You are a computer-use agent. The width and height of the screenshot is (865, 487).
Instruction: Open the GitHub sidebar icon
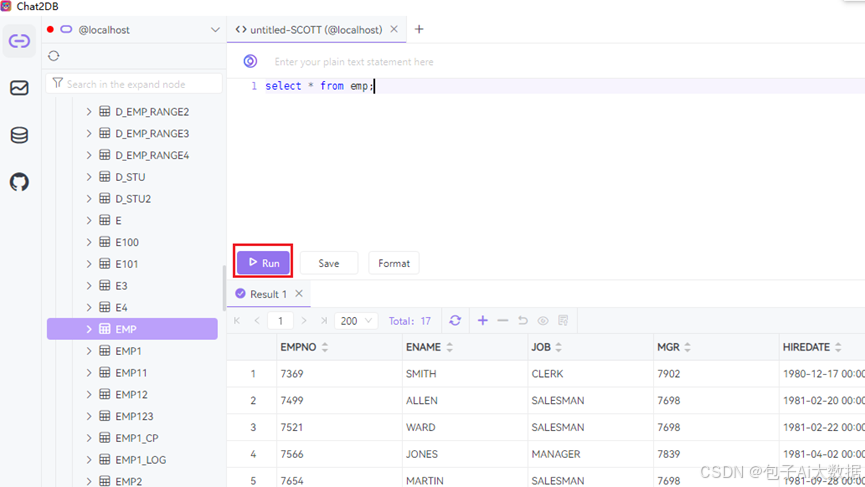click(19, 182)
